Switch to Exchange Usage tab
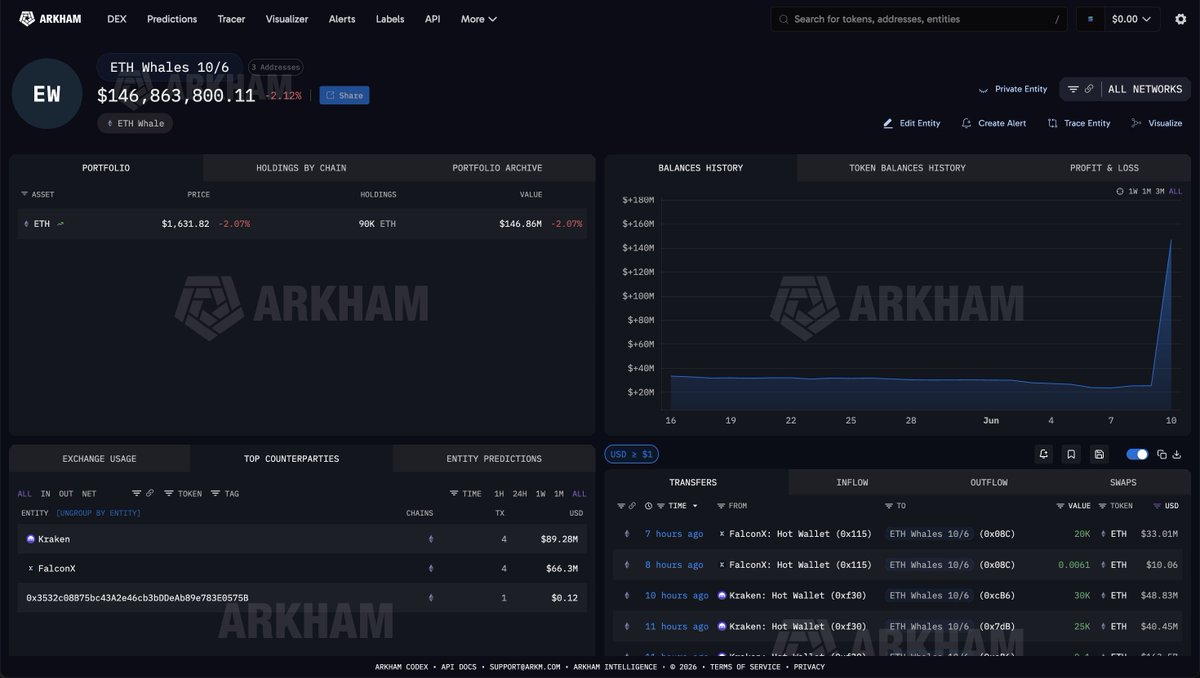The height and width of the screenshot is (678, 1200). (99, 459)
